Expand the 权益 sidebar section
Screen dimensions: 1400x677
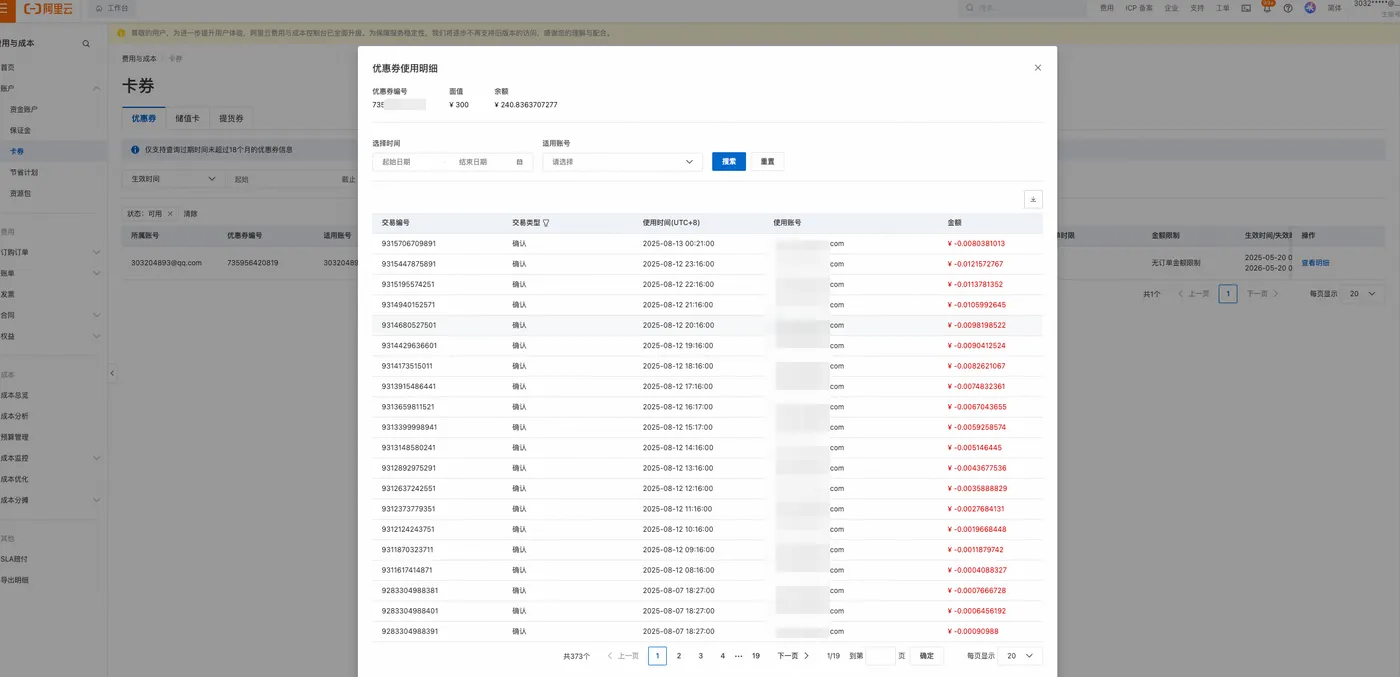(96, 336)
